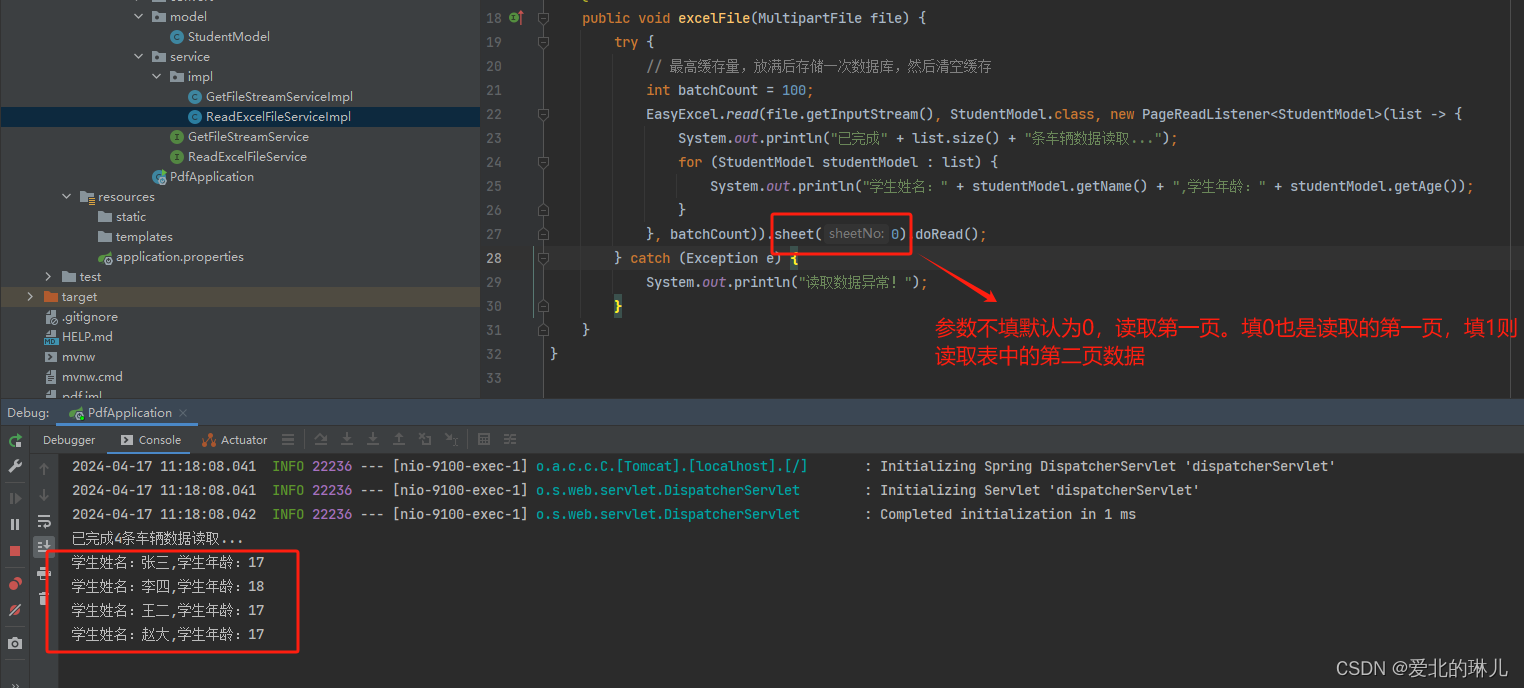The height and width of the screenshot is (688, 1524).
Task: Stop the debug session red square
Action: pos(15,550)
